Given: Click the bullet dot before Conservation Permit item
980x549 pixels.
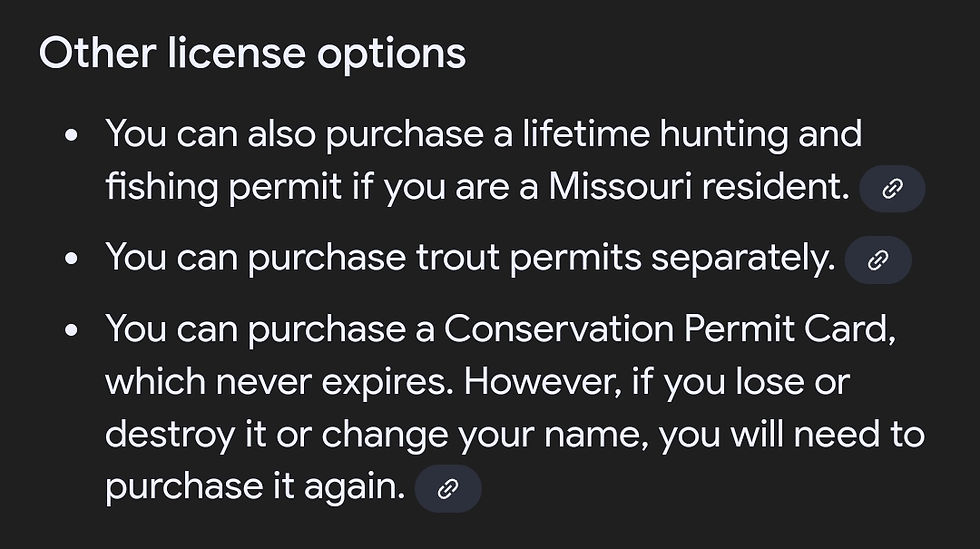Looking at the screenshot, I should click(x=69, y=330).
